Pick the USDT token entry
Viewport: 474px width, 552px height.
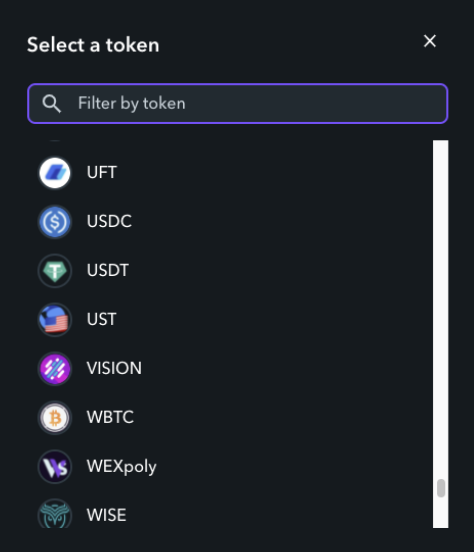(108, 270)
